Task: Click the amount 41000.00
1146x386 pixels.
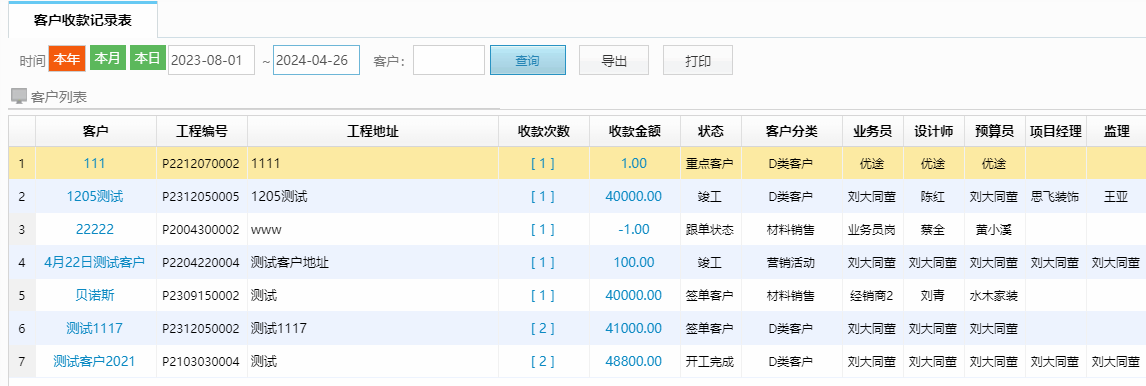Action: pyautogui.click(x=634, y=328)
